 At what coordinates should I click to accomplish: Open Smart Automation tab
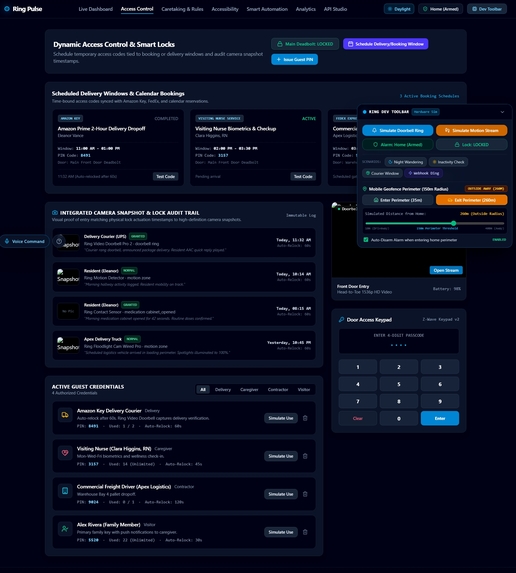coord(267,9)
